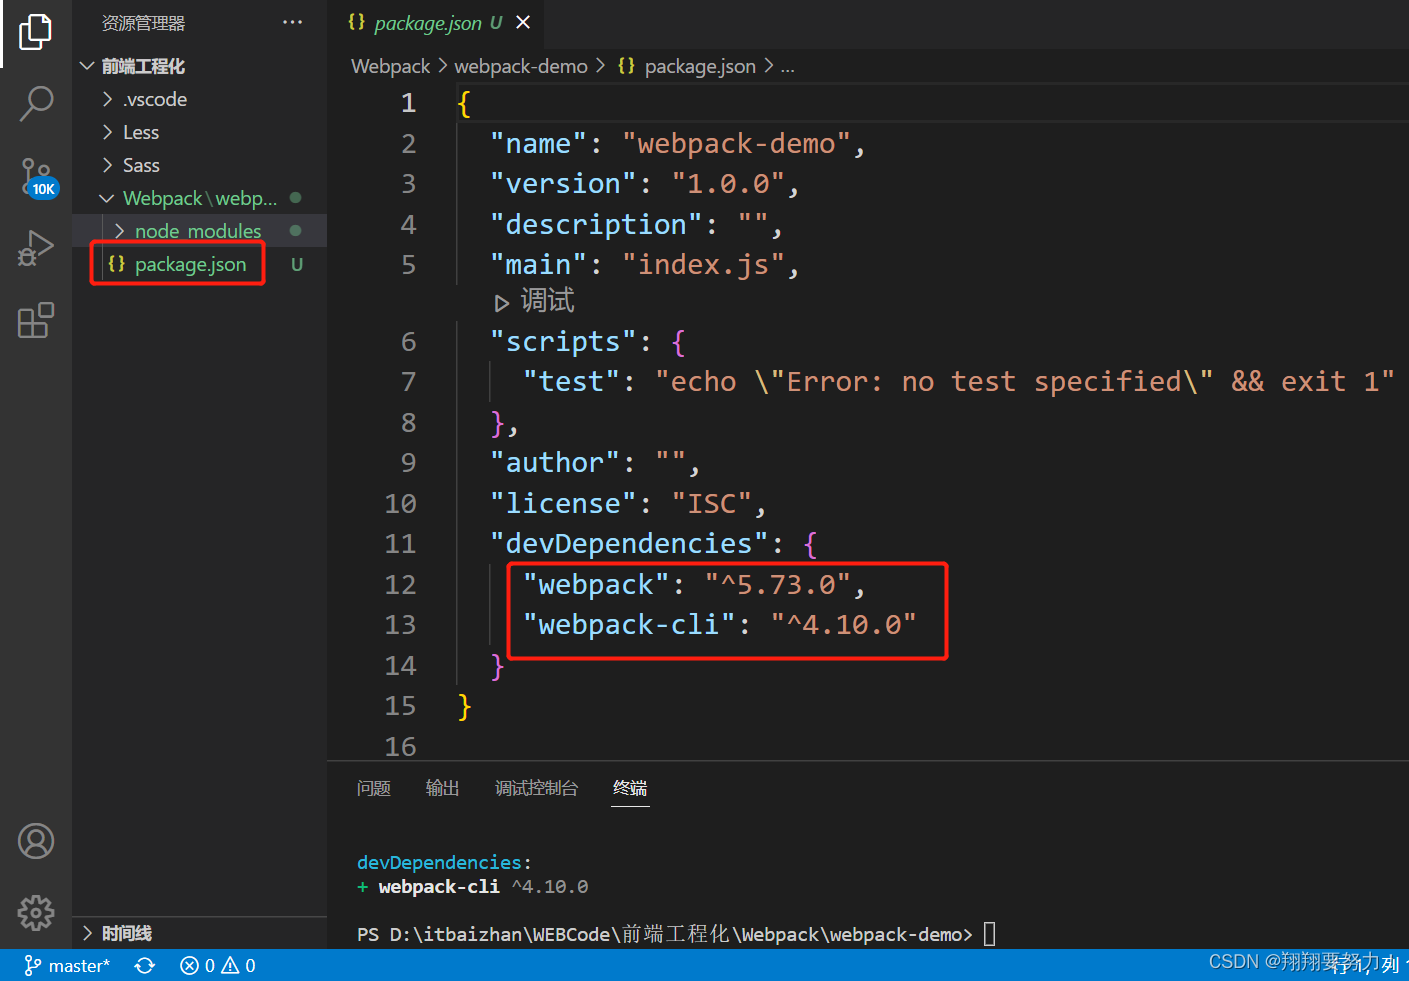Switch to the package.json editor tab

point(428,22)
